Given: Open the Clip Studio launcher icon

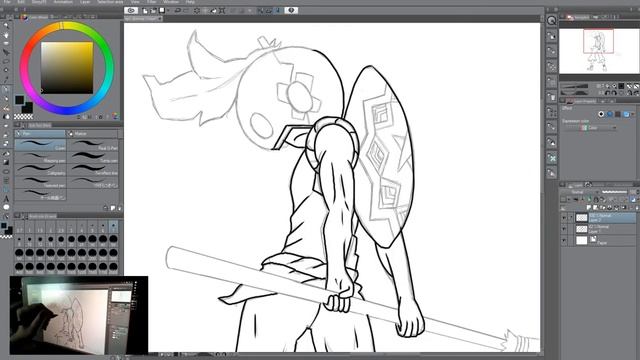Looking at the screenshot, I should pyautogui.click(x=131, y=10).
